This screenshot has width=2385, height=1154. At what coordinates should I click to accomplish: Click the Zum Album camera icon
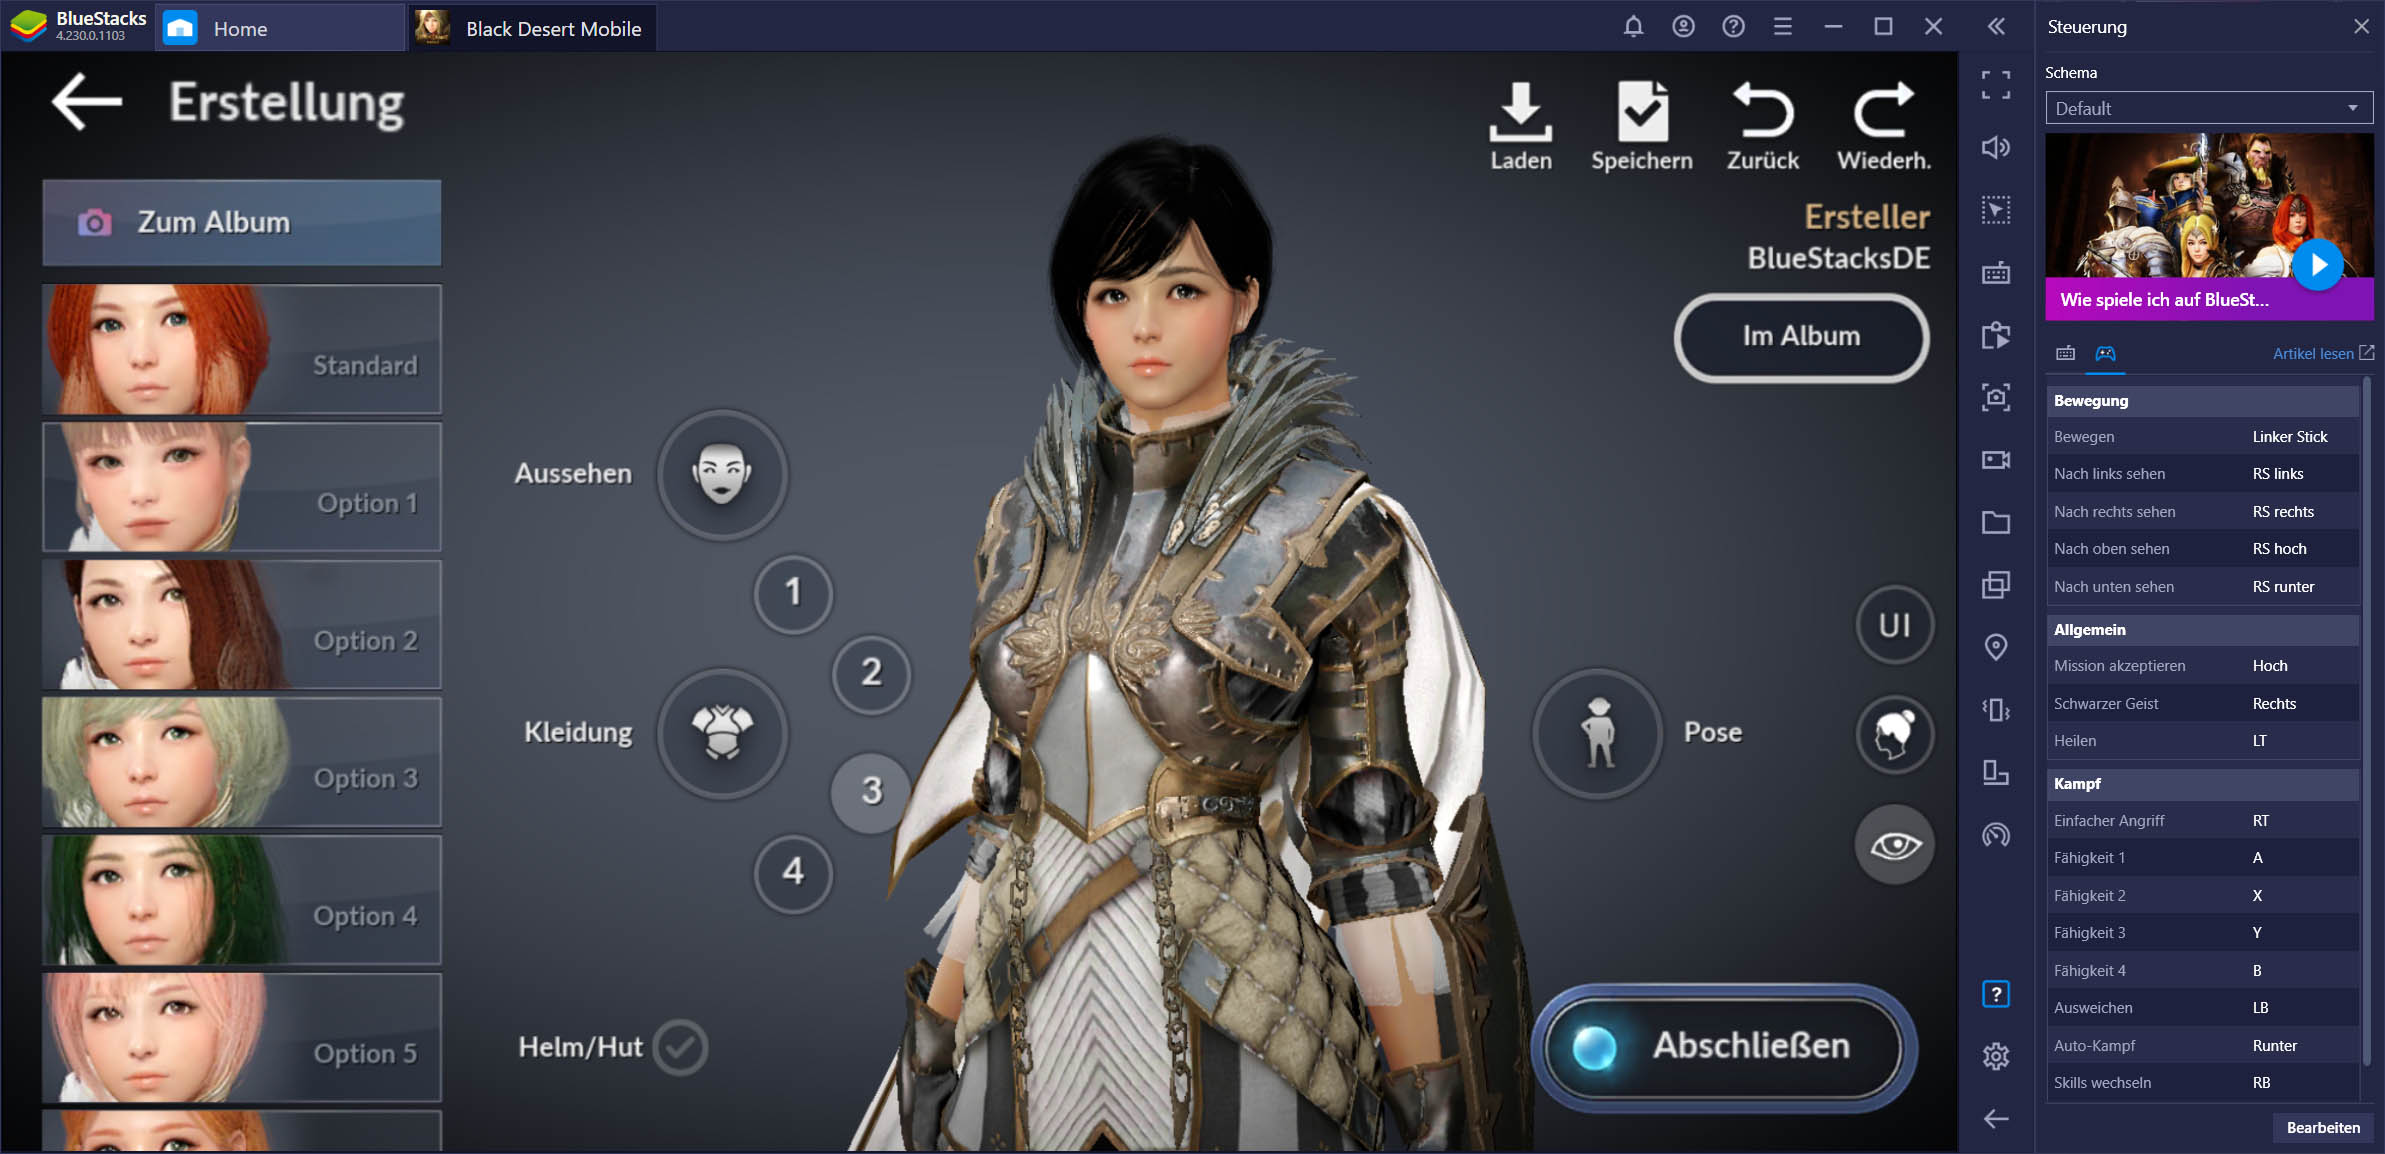94,225
